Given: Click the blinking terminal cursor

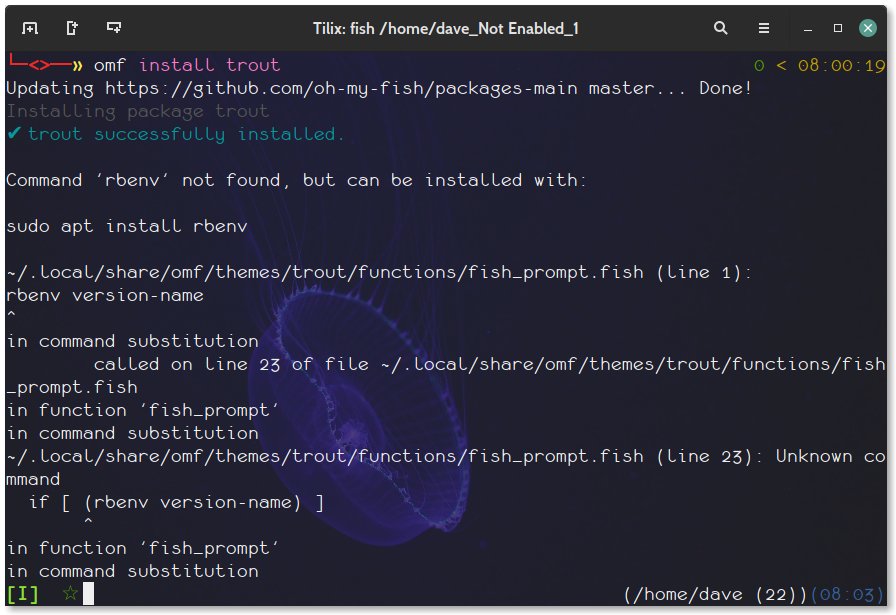Looking at the screenshot, I should tap(86, 593).
